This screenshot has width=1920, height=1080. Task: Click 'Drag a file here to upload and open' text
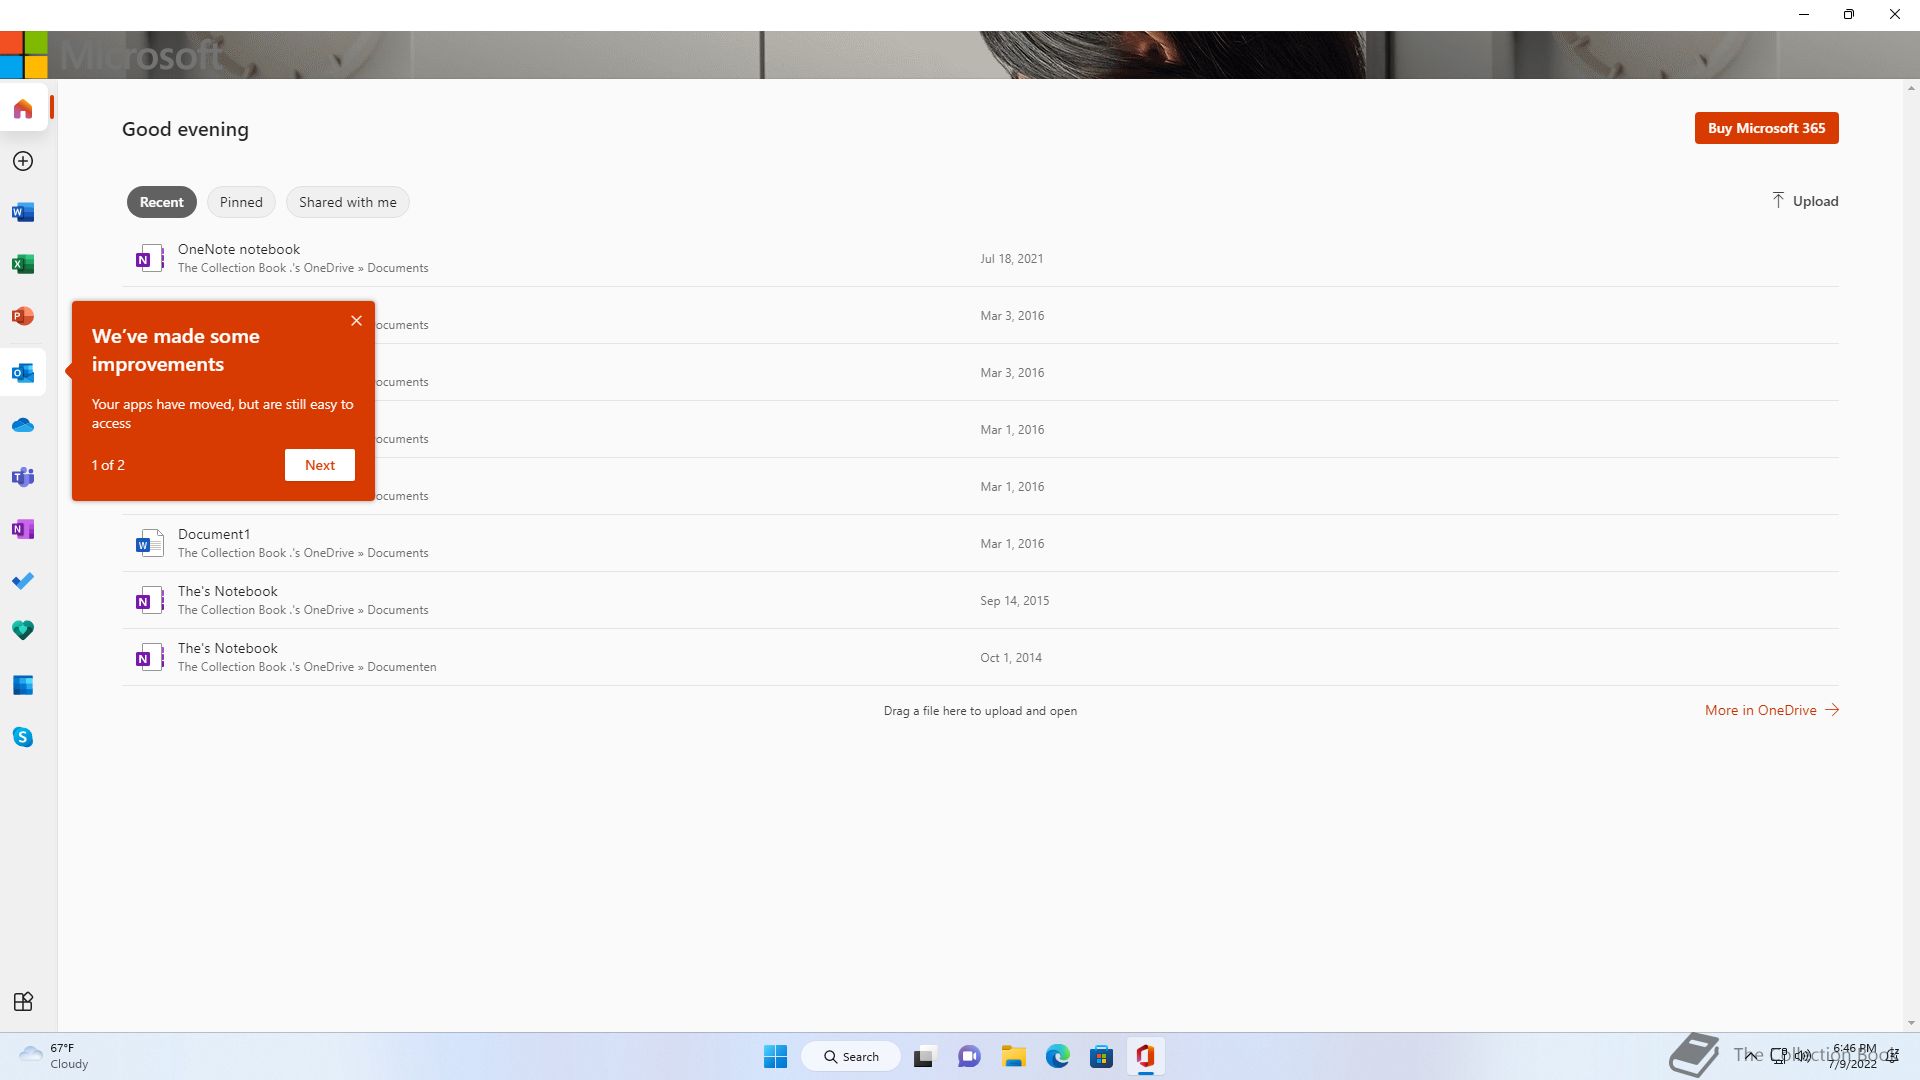pos(980,711)
